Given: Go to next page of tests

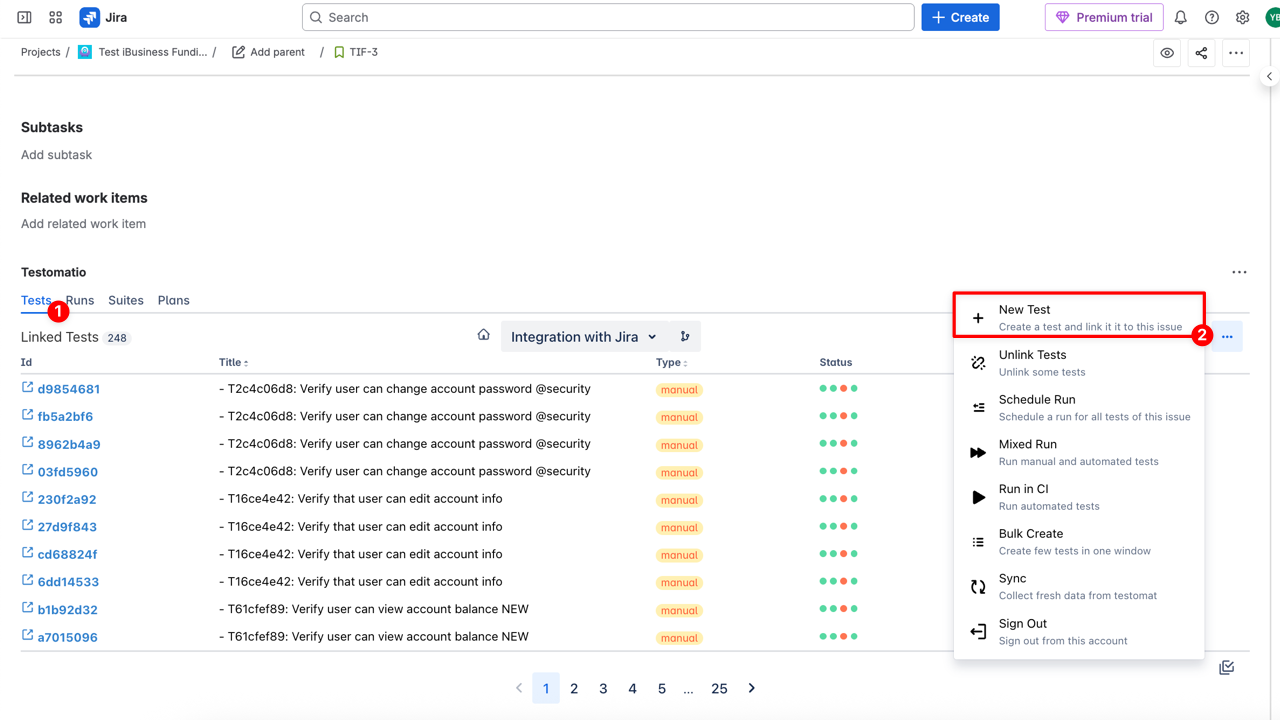Looking at the screenshot, I should [752, 688].
